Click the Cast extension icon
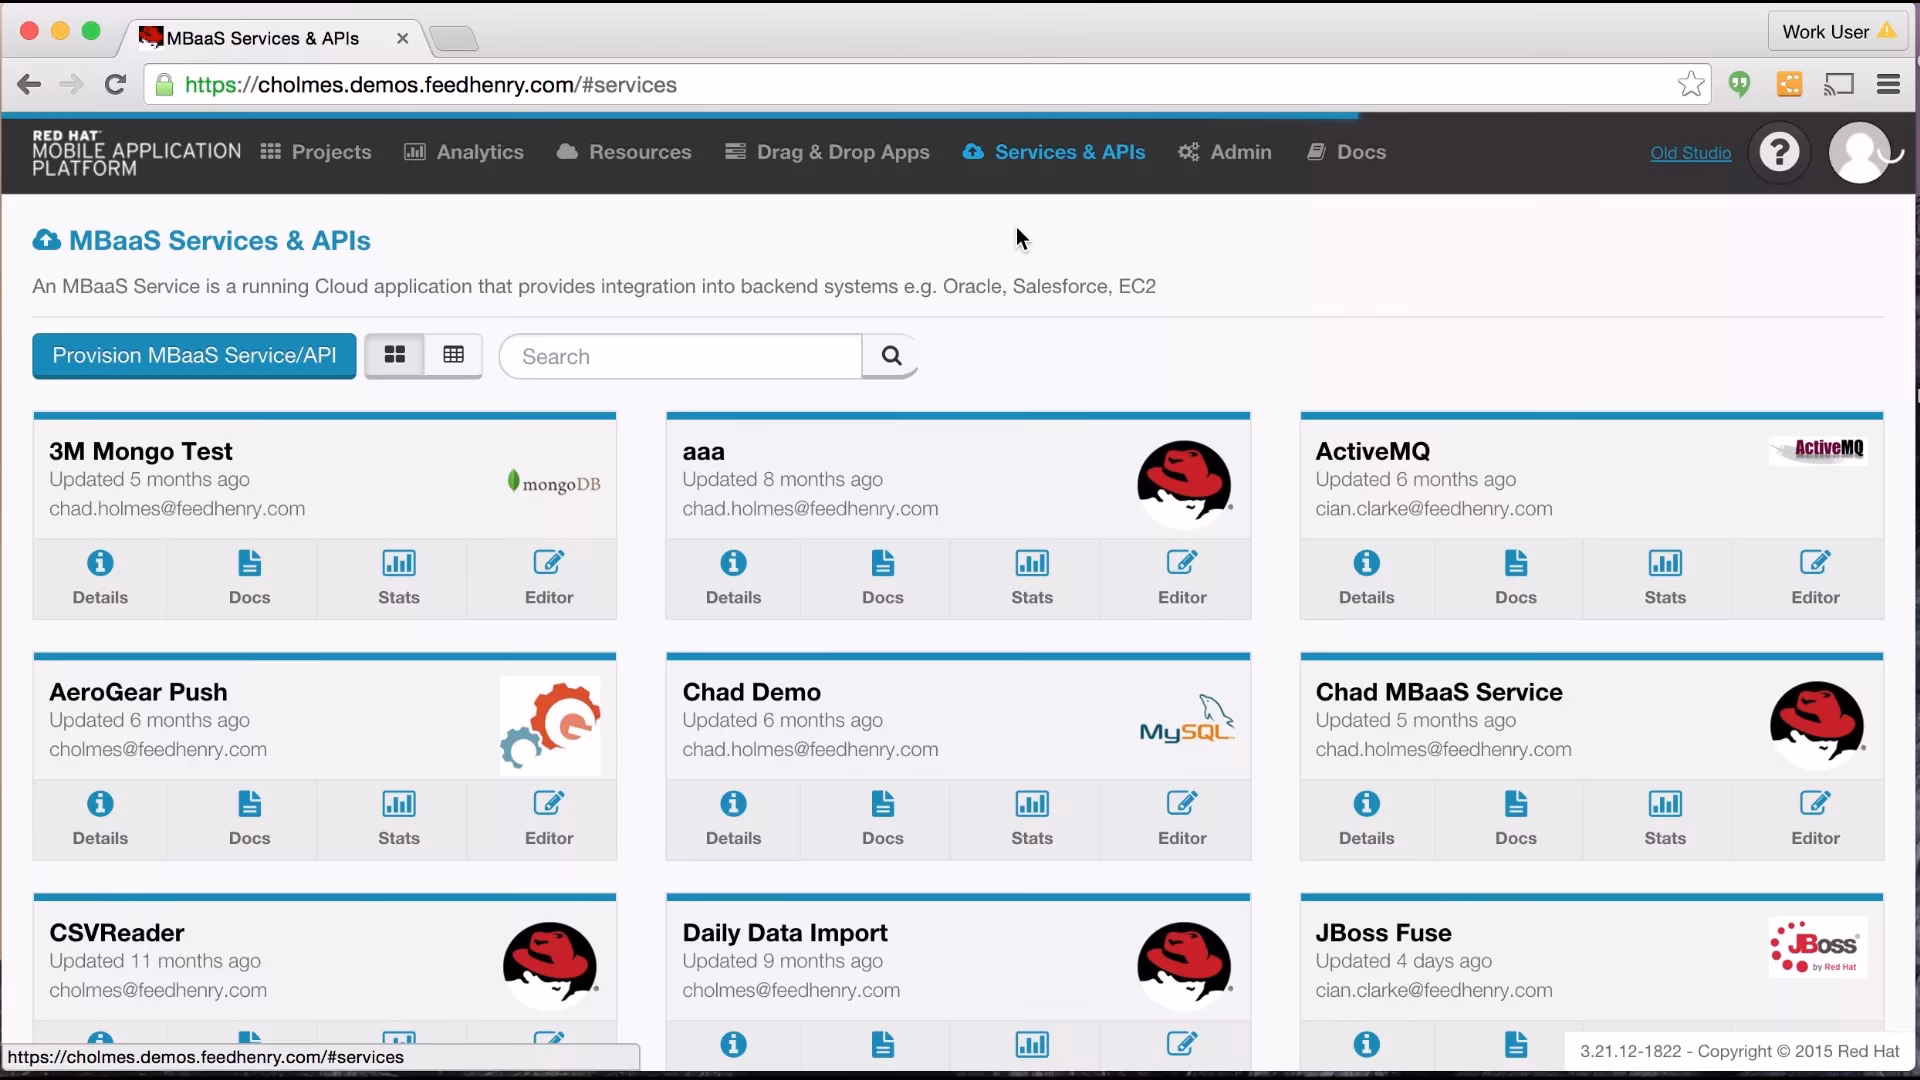 1839,84
